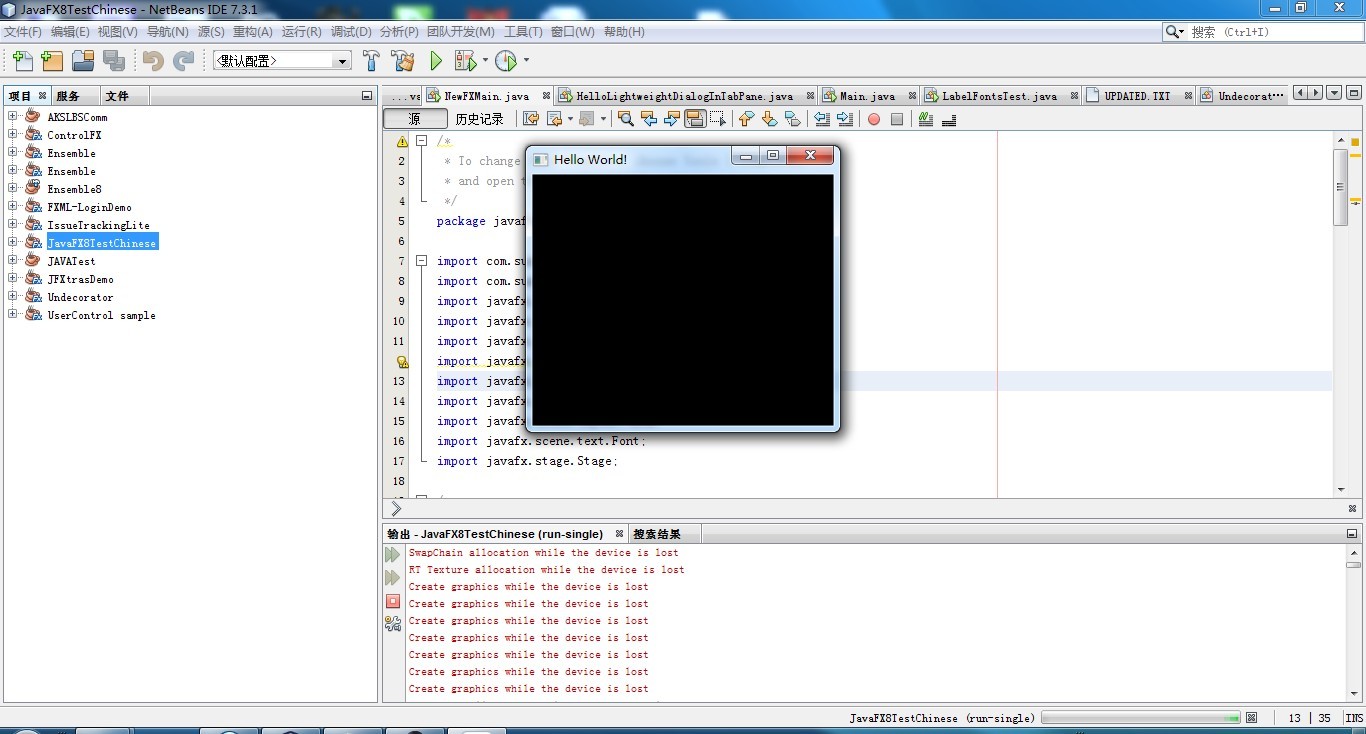Create a new file from the toolbar

coord(21,61)
